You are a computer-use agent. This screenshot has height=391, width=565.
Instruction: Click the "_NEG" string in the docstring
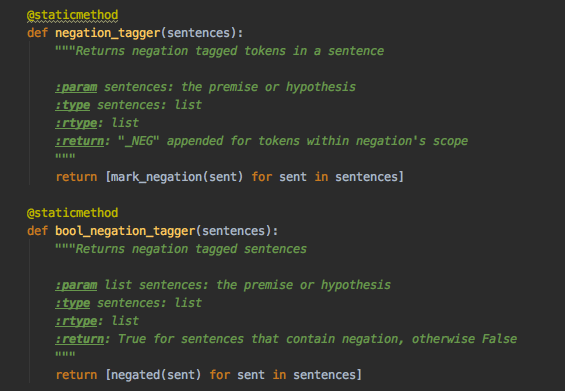point(138,141)
